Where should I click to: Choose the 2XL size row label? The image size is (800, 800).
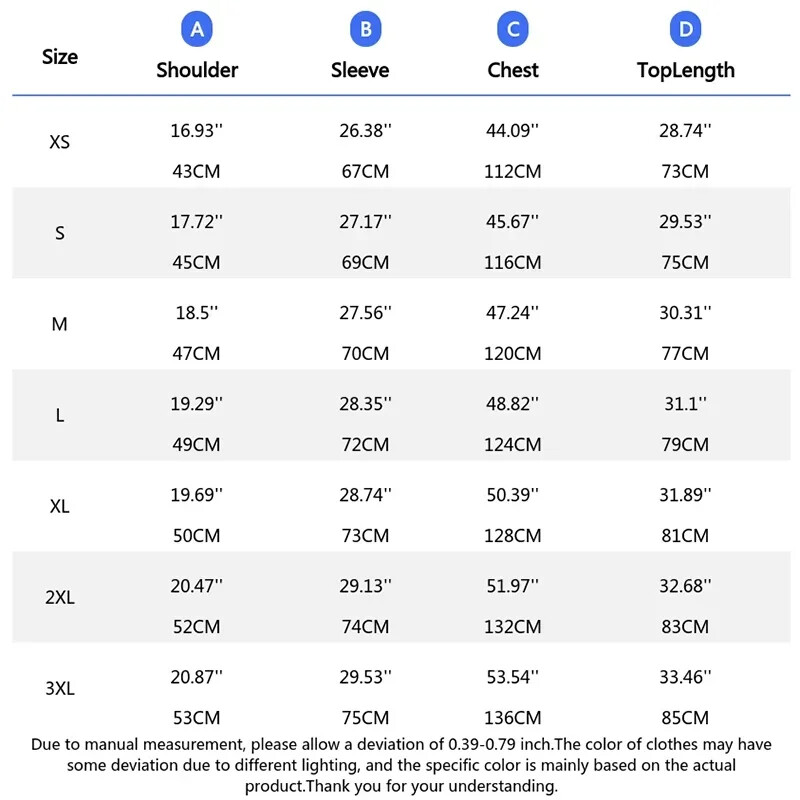click(60, 598)
